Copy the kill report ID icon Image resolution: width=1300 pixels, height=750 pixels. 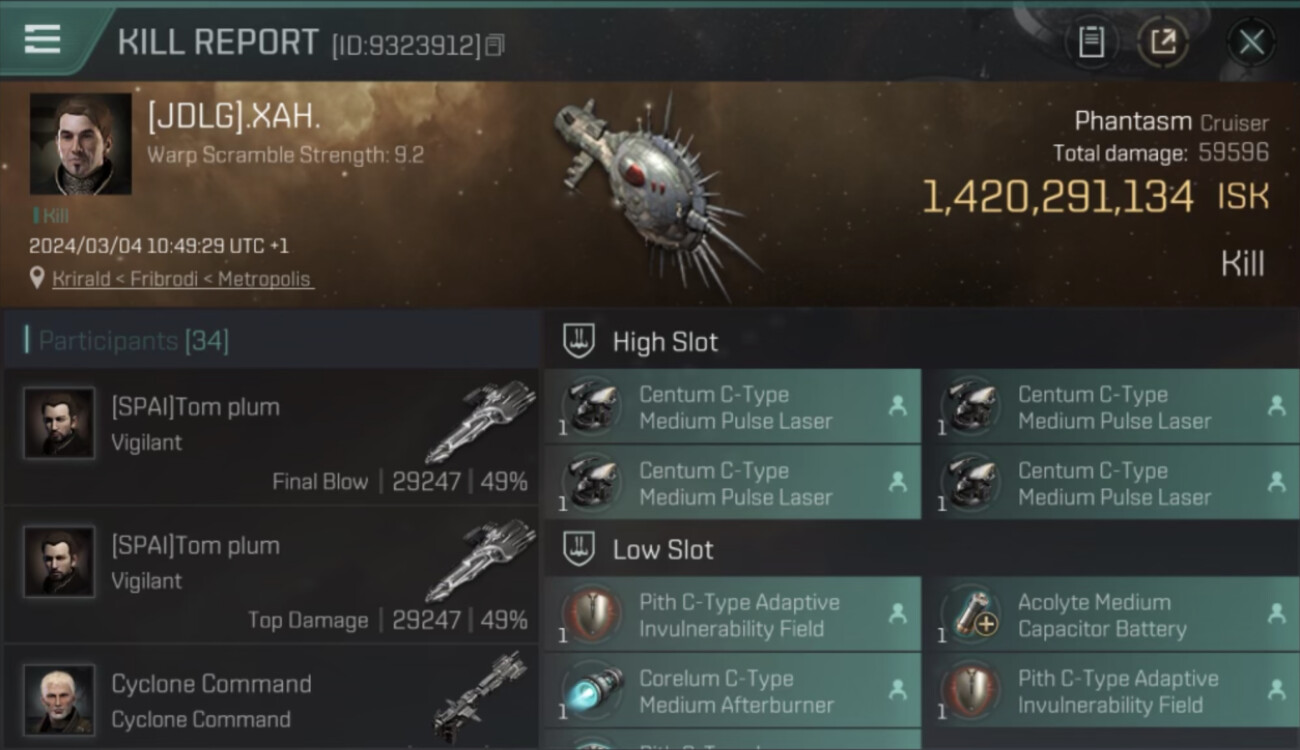point(495,45)
